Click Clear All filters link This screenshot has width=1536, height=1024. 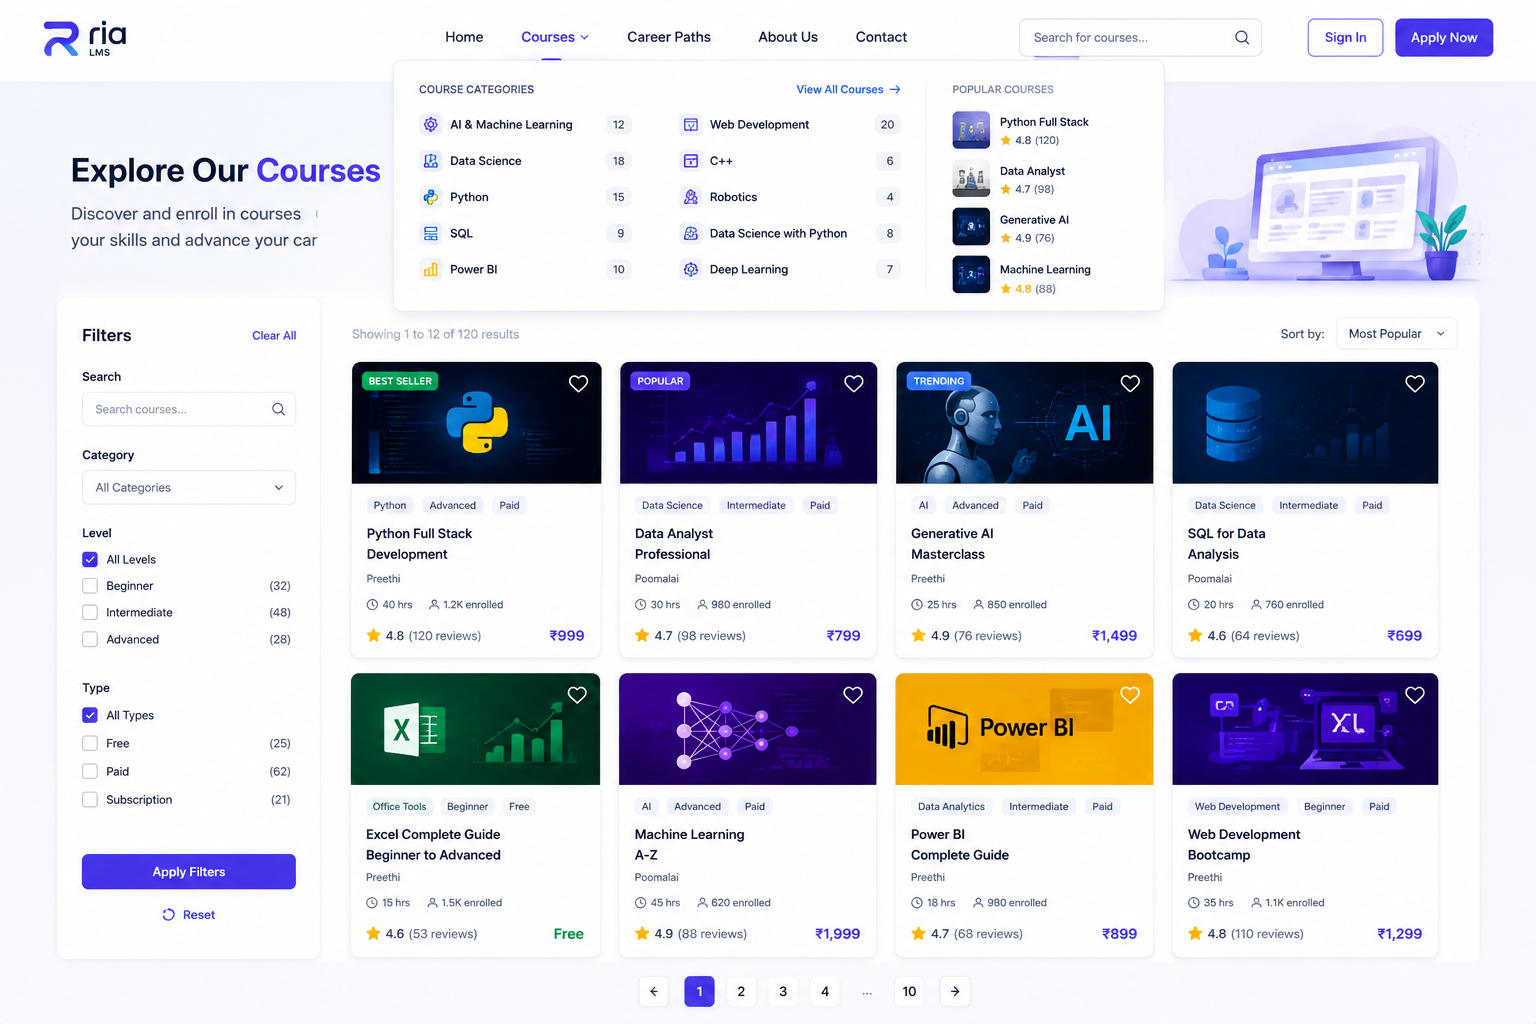click(274, 335)
